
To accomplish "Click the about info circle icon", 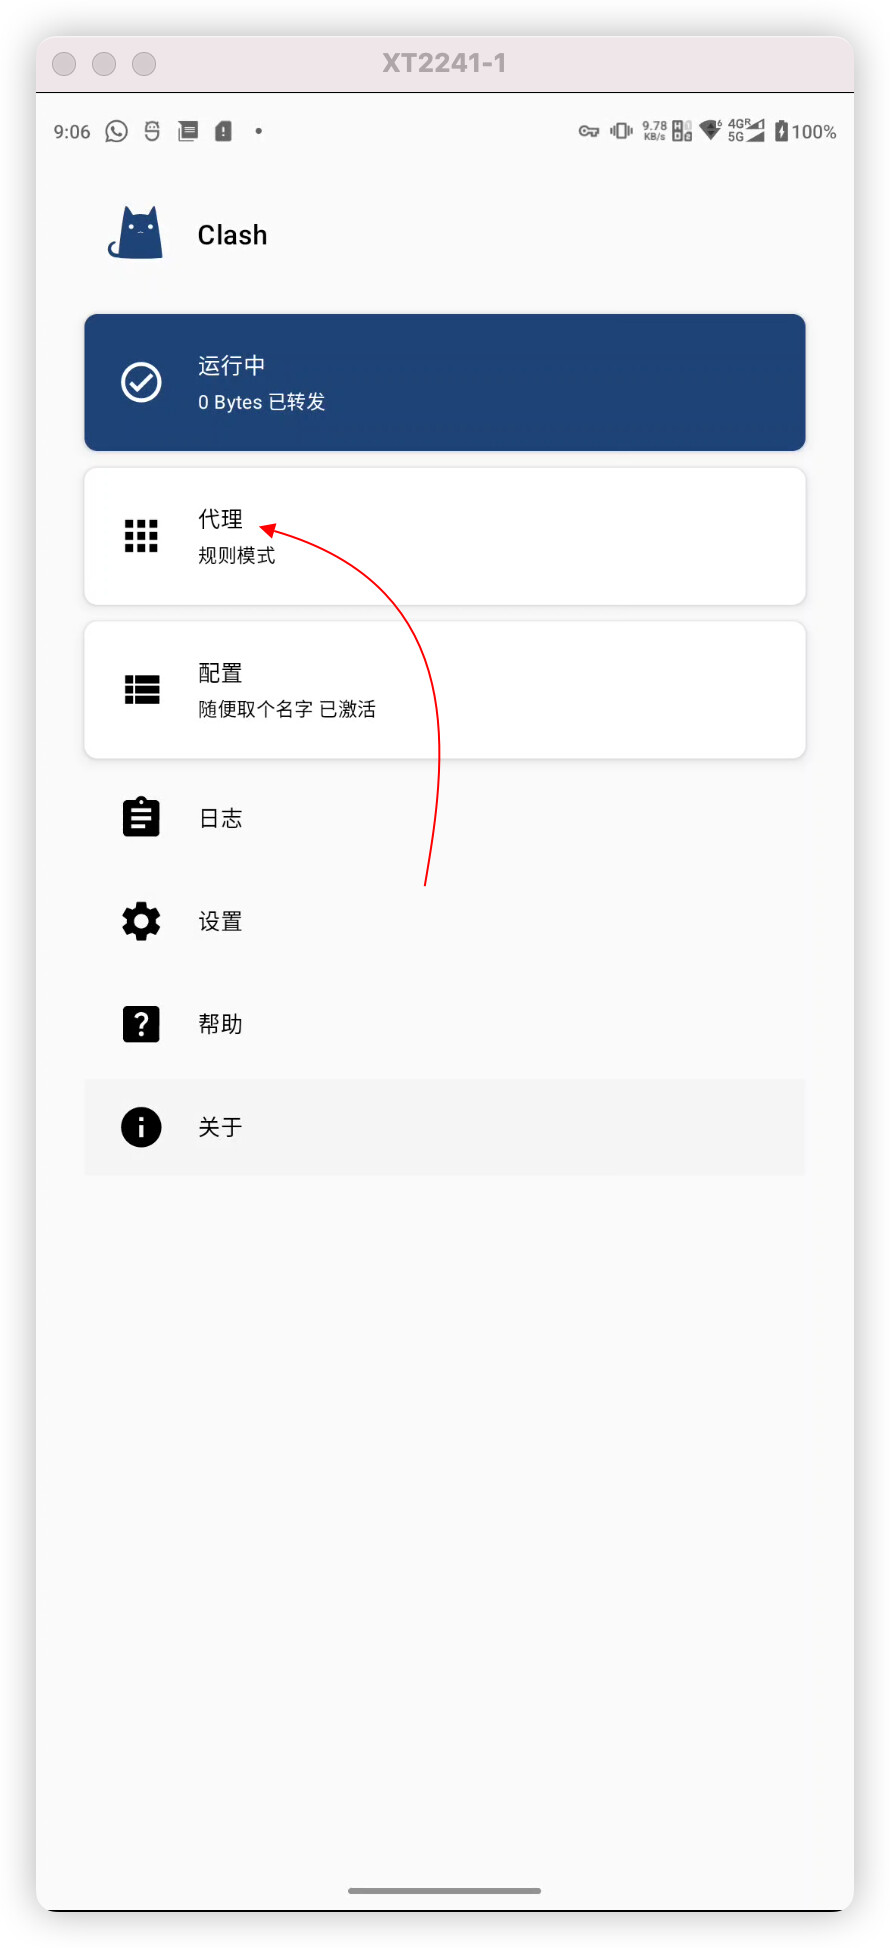I will [141, 1127].
